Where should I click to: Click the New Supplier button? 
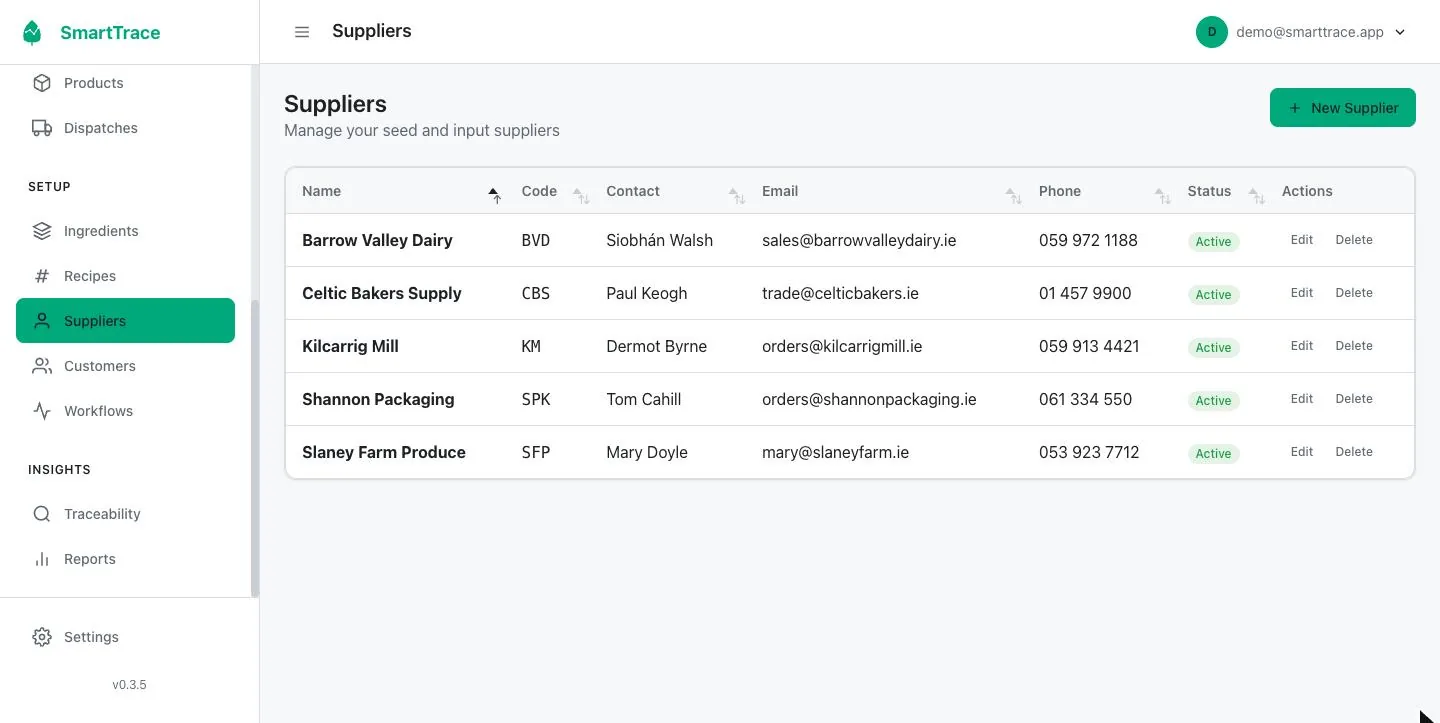pyautogui.click(x=1343, y=108)
